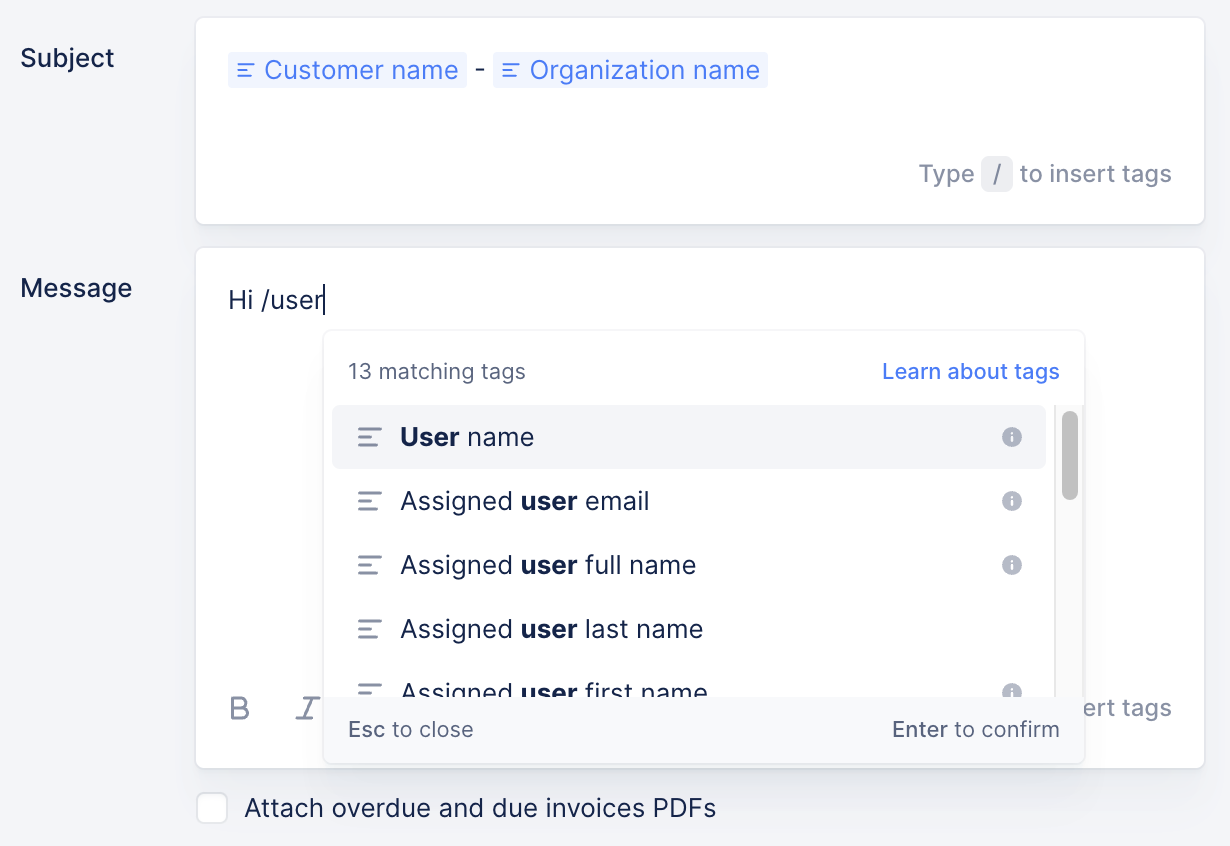Click the info icon beside User name

(x=1012, y=437)
